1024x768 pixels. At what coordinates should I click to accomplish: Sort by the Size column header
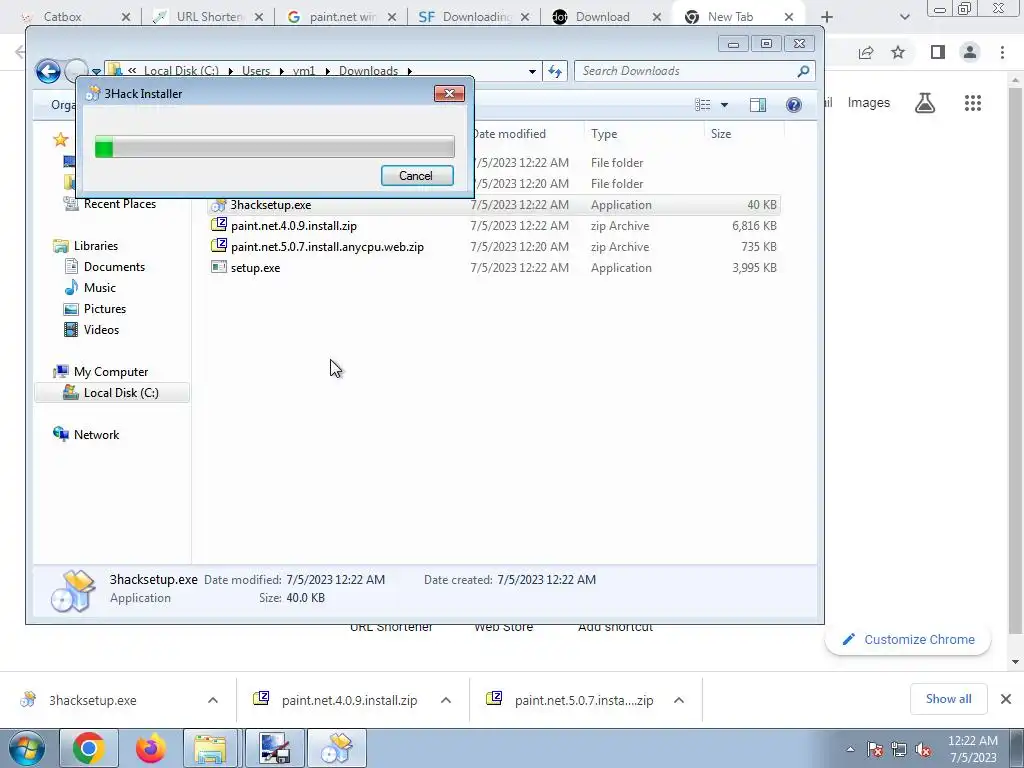click(721, 134)
